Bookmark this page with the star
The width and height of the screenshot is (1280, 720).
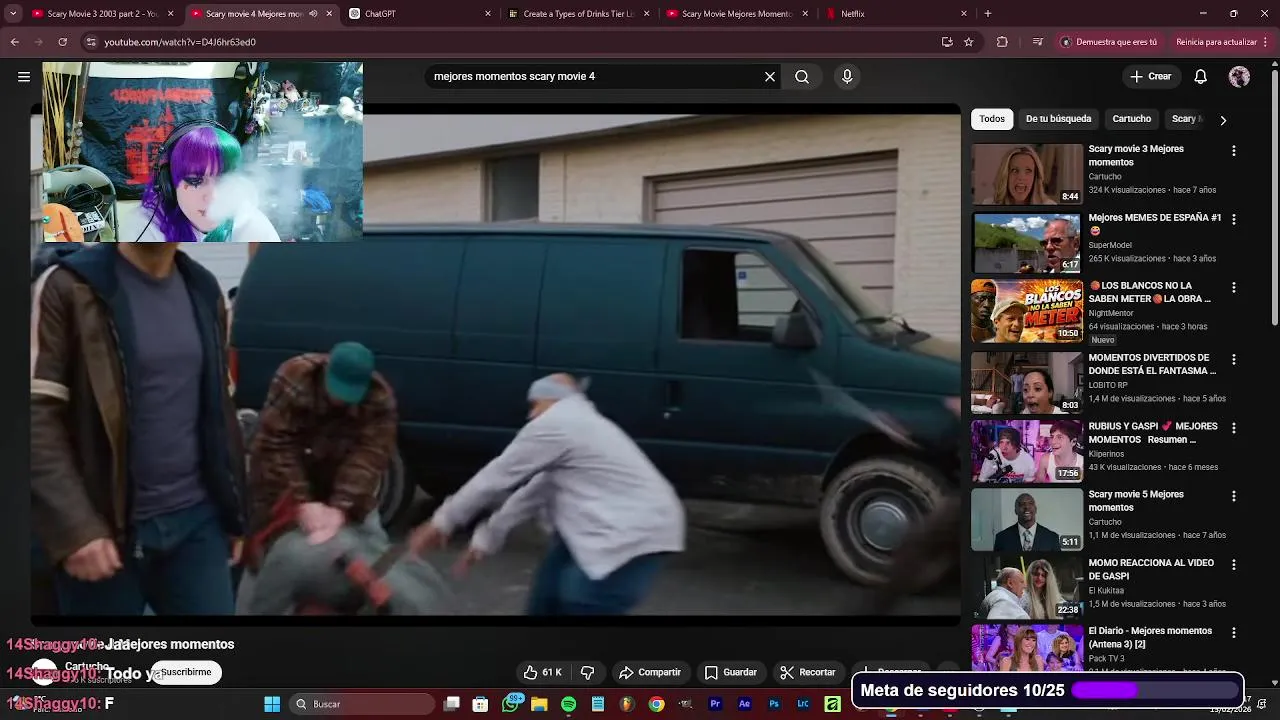[x=969, y=42]
